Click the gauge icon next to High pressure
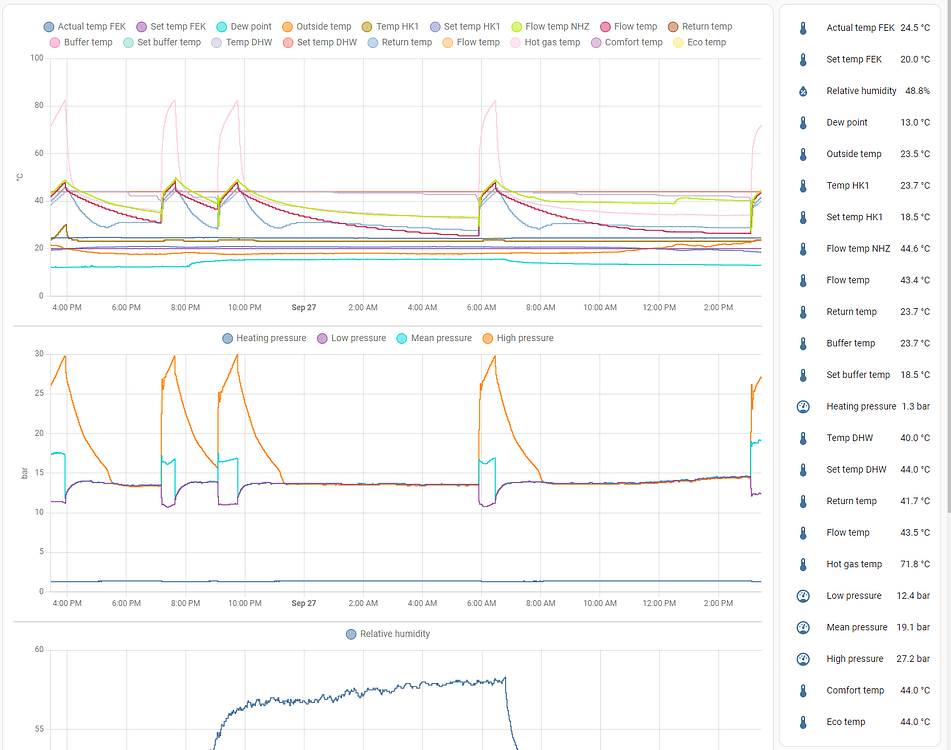Screen dimensions: 951x750 coord(802,658)
